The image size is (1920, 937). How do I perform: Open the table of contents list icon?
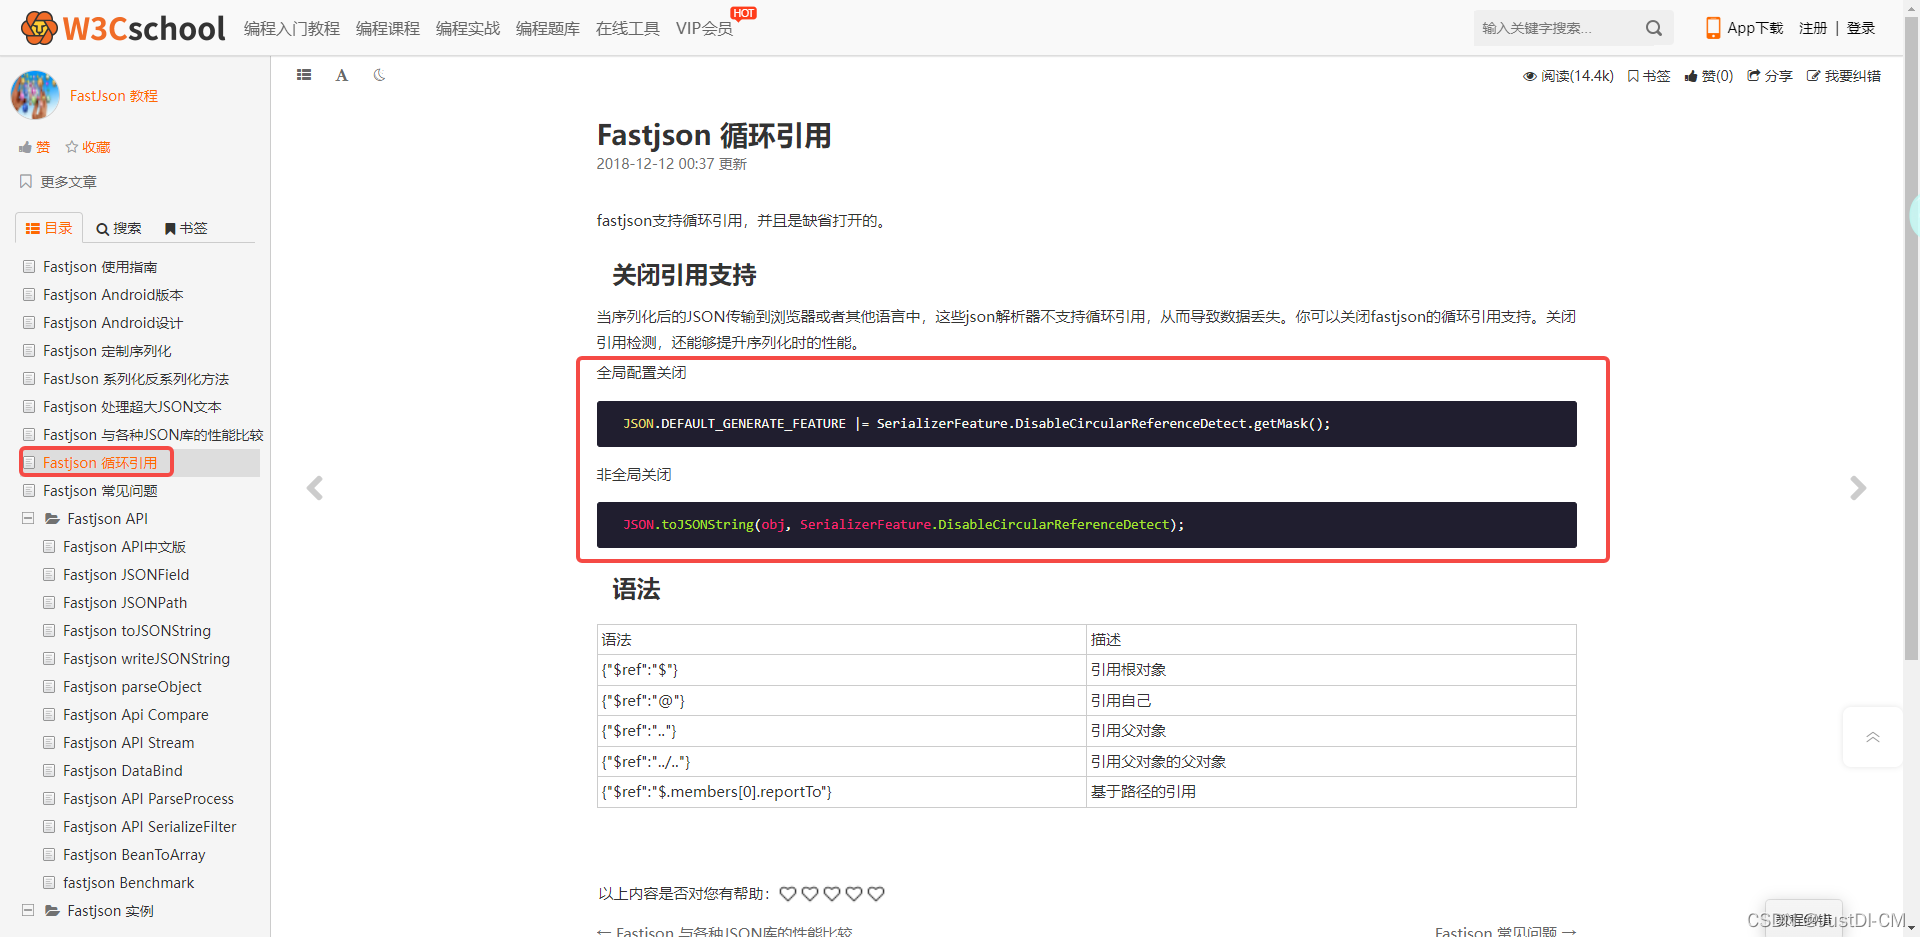[x=304, y=75]
